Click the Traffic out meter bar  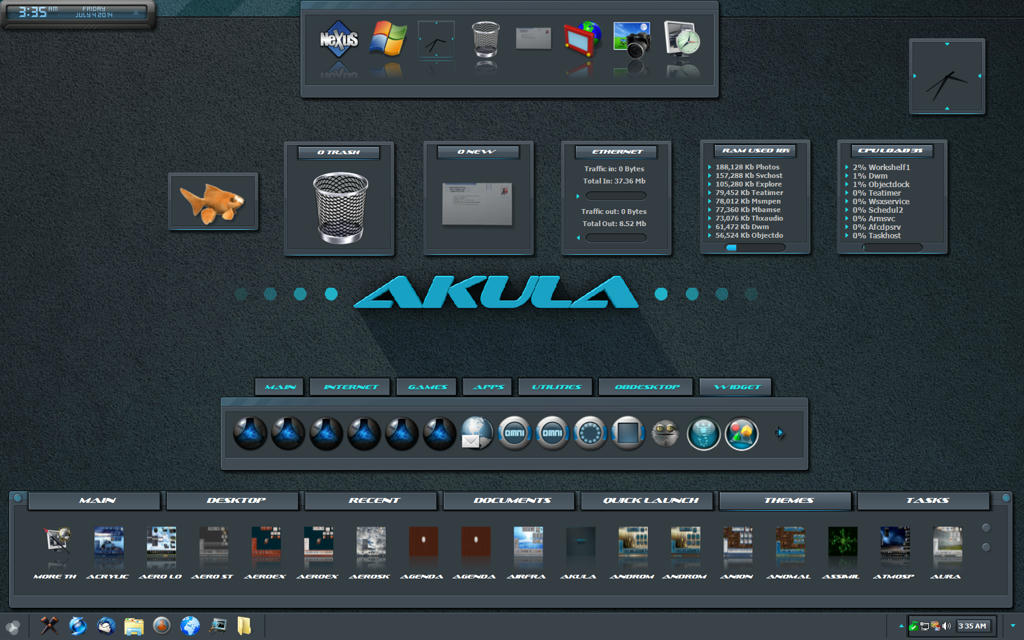point(616,238)
